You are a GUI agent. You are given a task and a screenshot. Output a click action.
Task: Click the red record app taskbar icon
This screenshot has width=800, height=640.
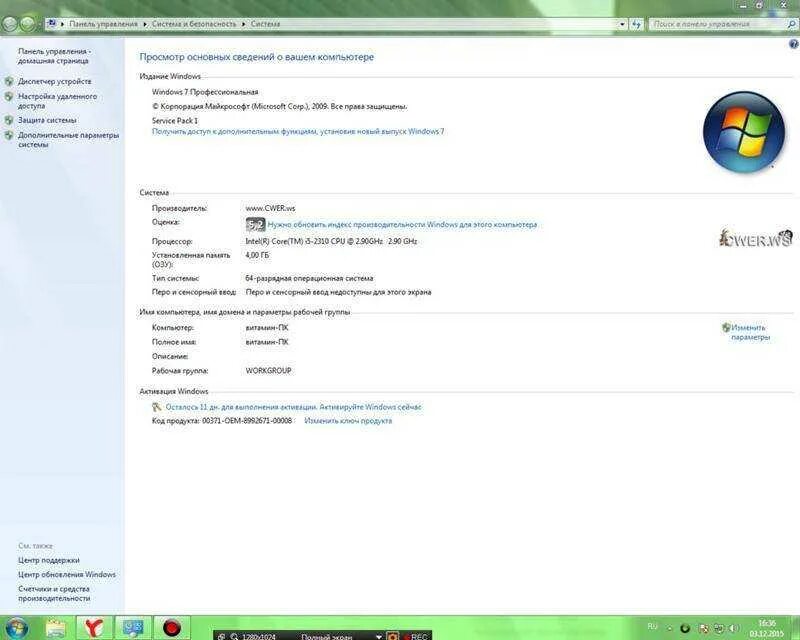(x=172, y=628)
